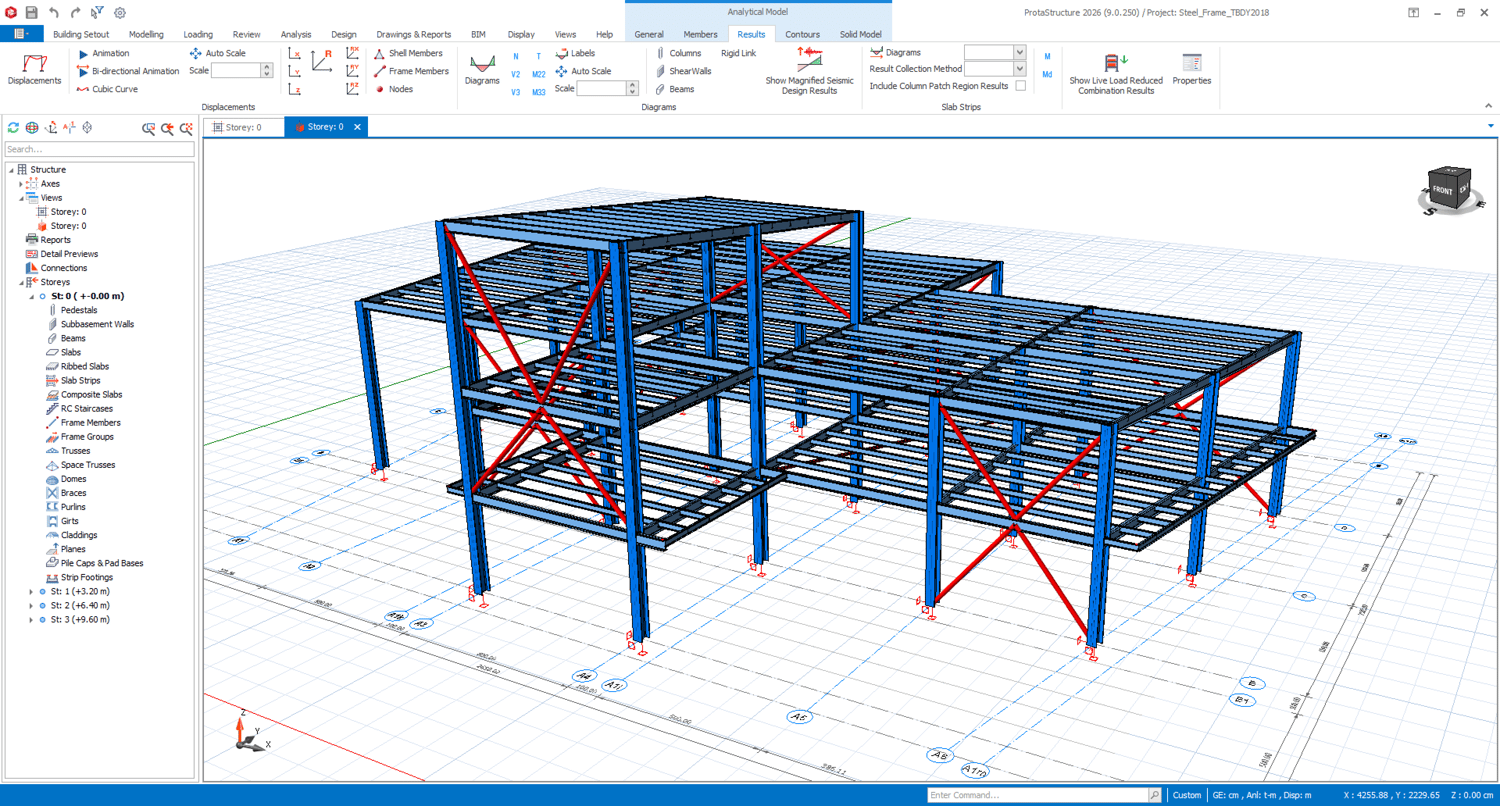Click the Enter Command input field
1500x806 pixels.
(x=1037, y=795)
